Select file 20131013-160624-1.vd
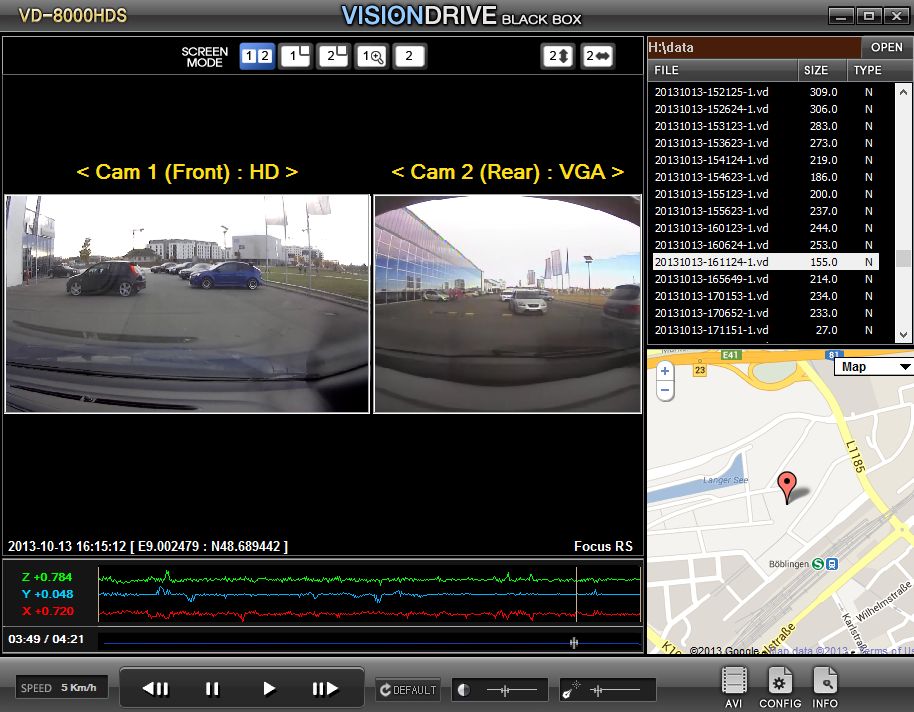Screen dimensions: 914x712 click(765, 245)
